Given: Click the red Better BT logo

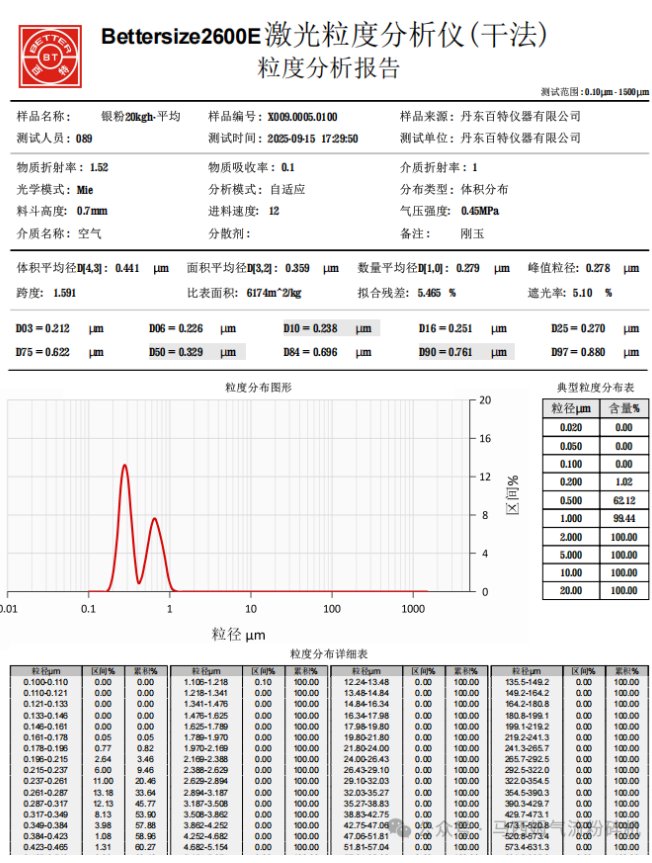Looking at the screenshot, I should tap(50, 56).
